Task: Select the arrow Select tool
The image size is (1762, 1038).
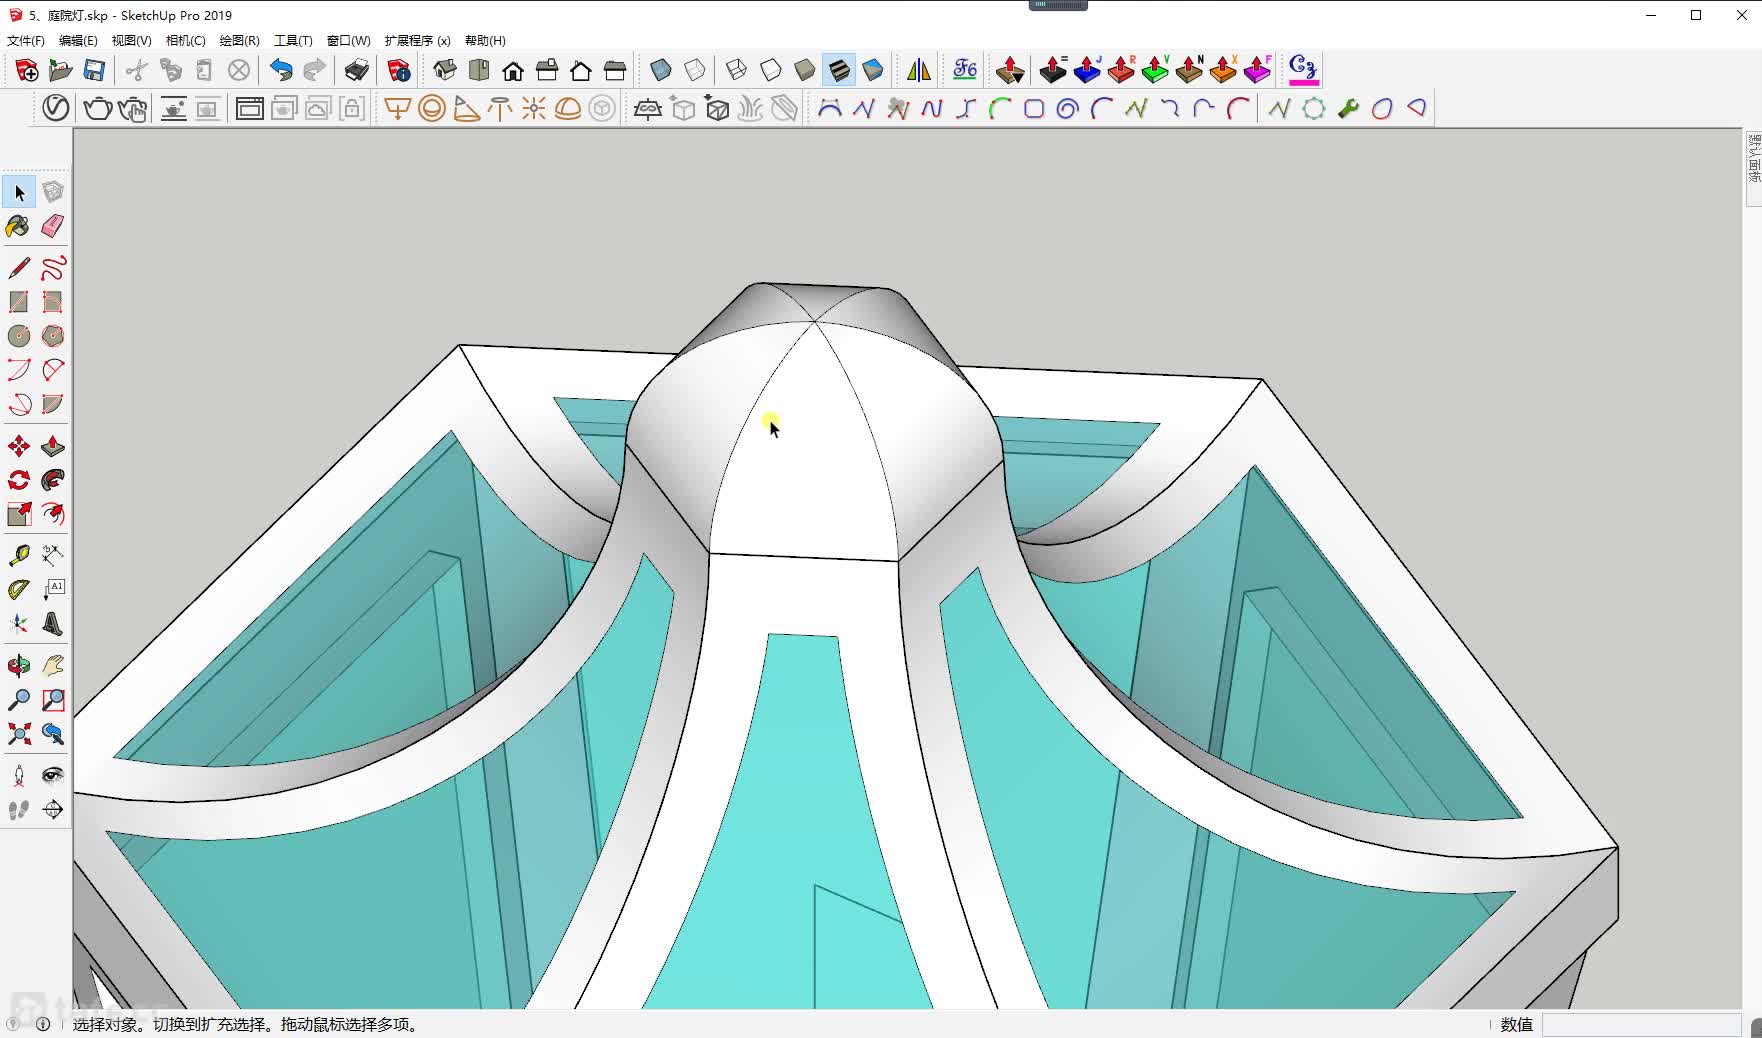Action: (19, 193)
